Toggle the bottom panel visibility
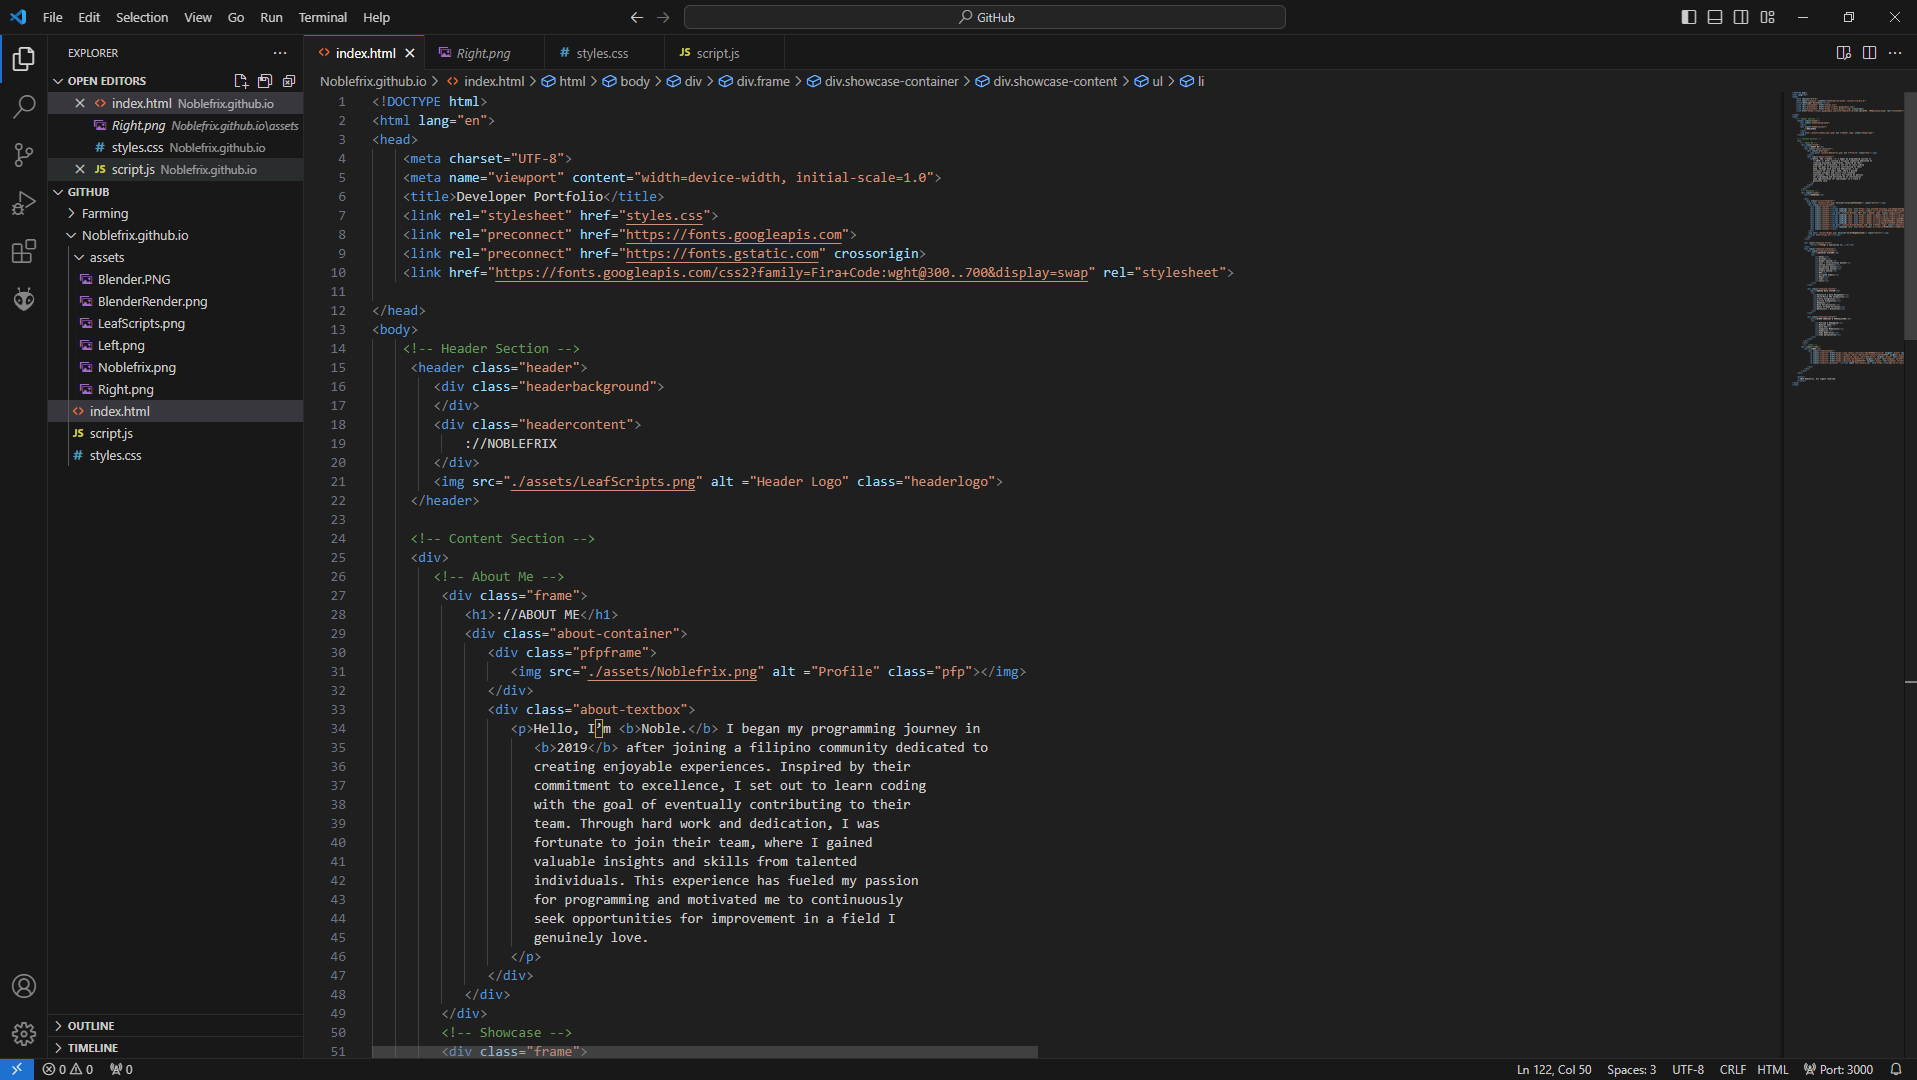Screen dimensions: 1917x1080 click(x=1714, y=17)
